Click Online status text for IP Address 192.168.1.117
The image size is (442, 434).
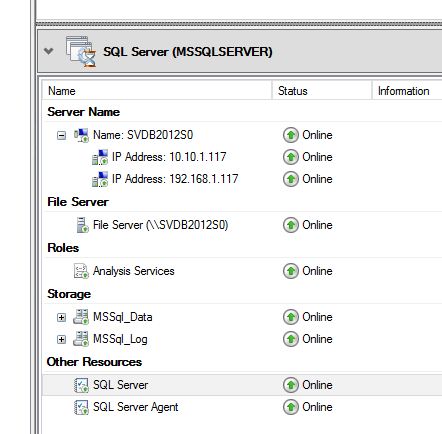point(317,179)
